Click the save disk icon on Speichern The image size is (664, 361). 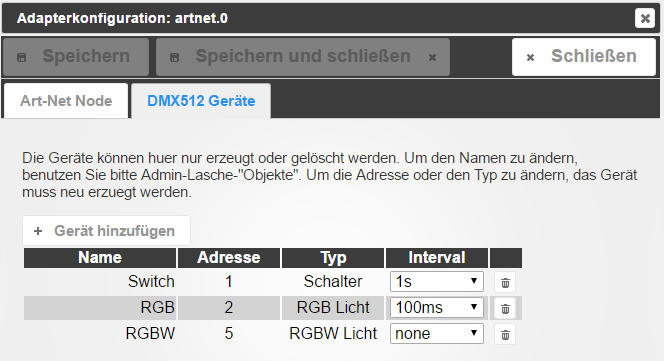pos(22,57)
